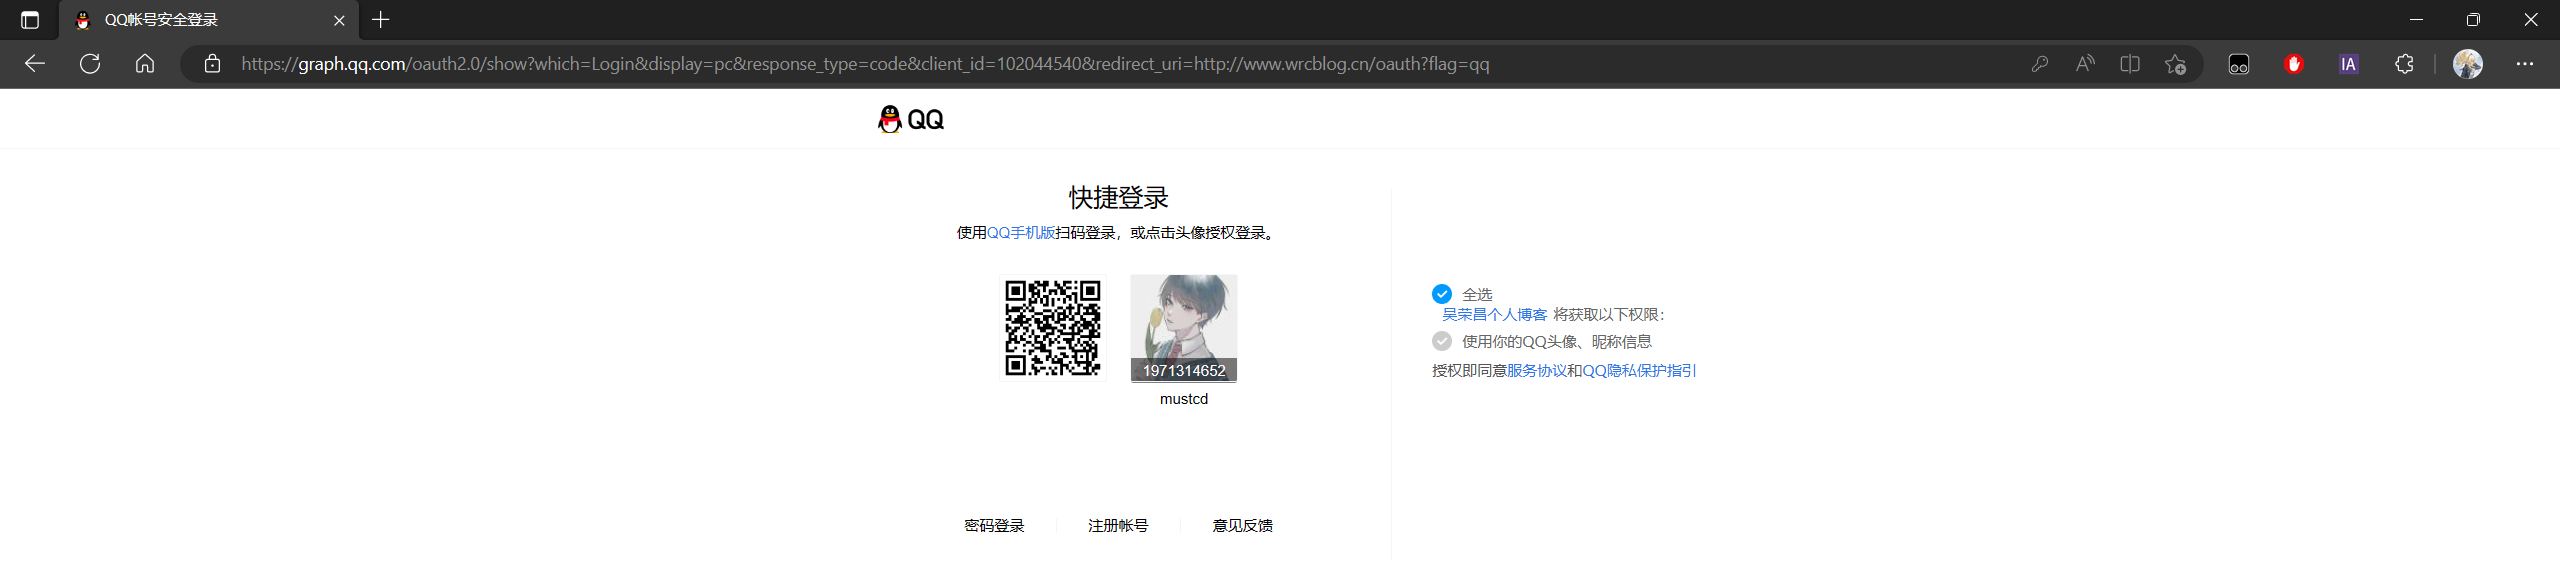Click the address bar URL

coord(865,64)
